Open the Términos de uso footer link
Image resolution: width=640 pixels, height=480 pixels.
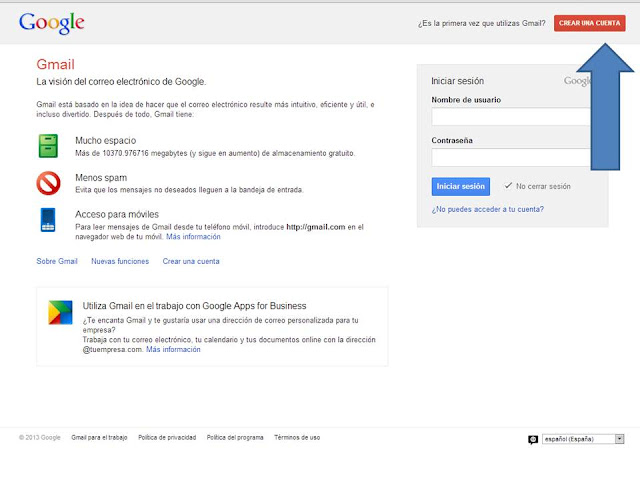coord(297,438)
